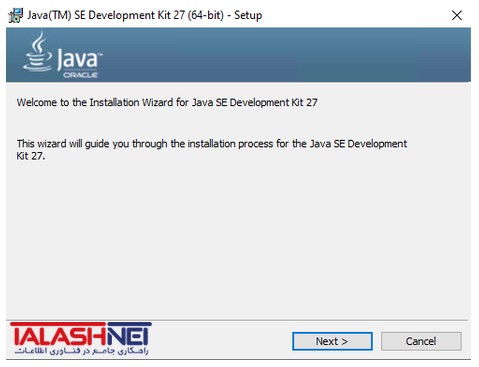
Task: Close the Setup window with the X
Action: pos(457,15)
